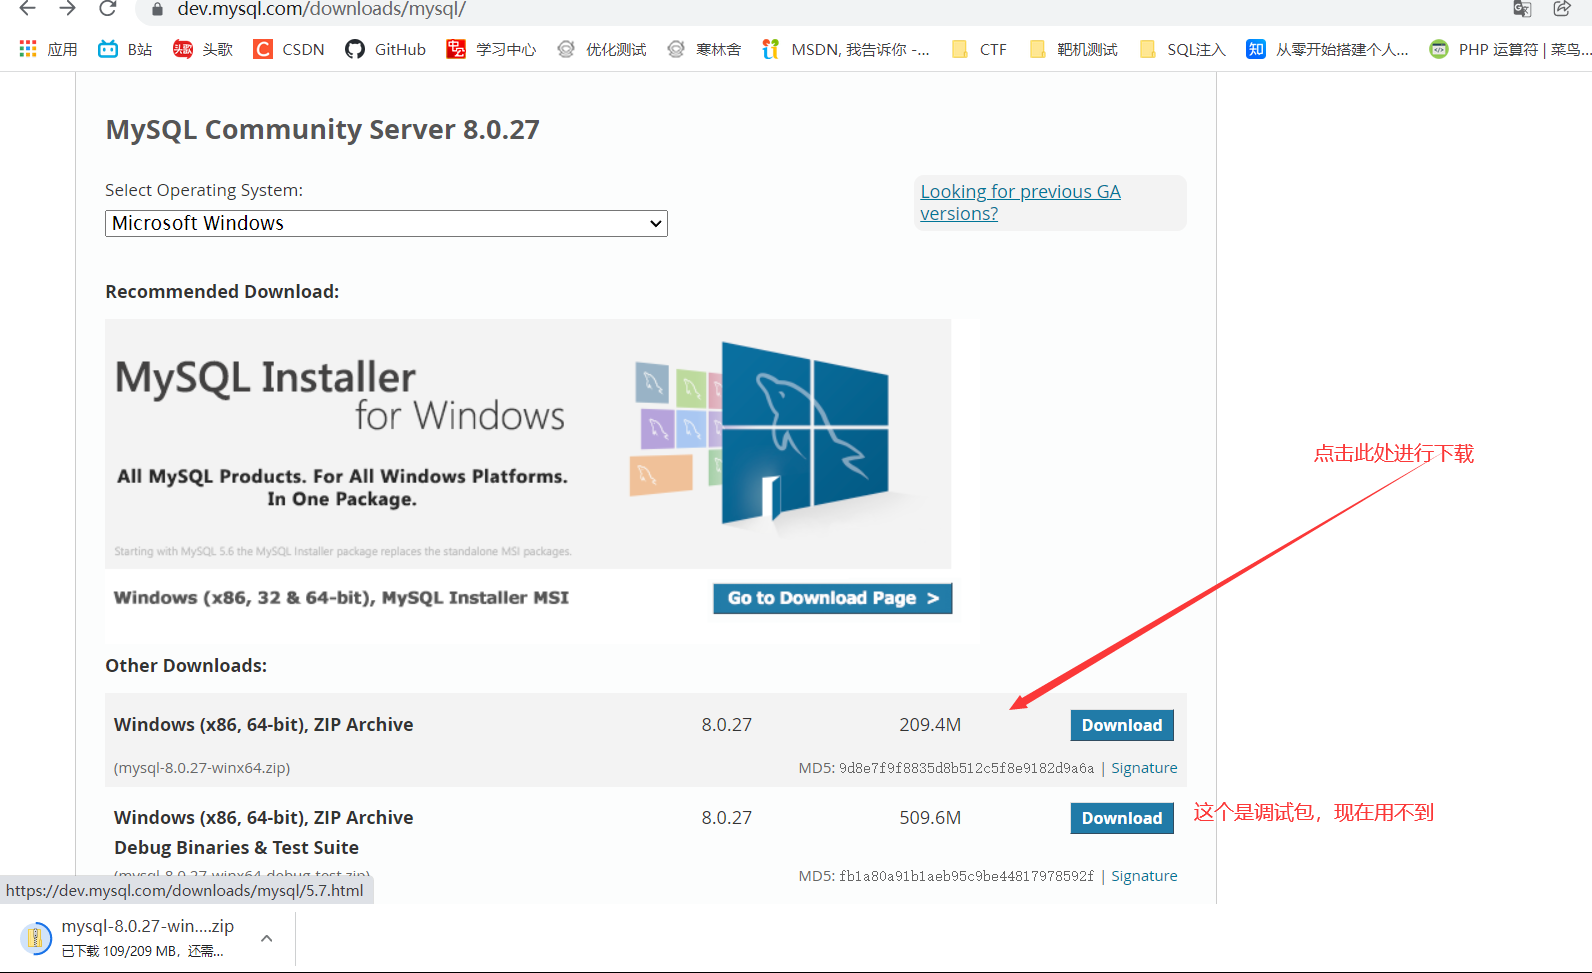Click the translate page icon in the address bar
This screenshot has height=973, width=1592.
pyautogui.click(x=1522, y=9)
